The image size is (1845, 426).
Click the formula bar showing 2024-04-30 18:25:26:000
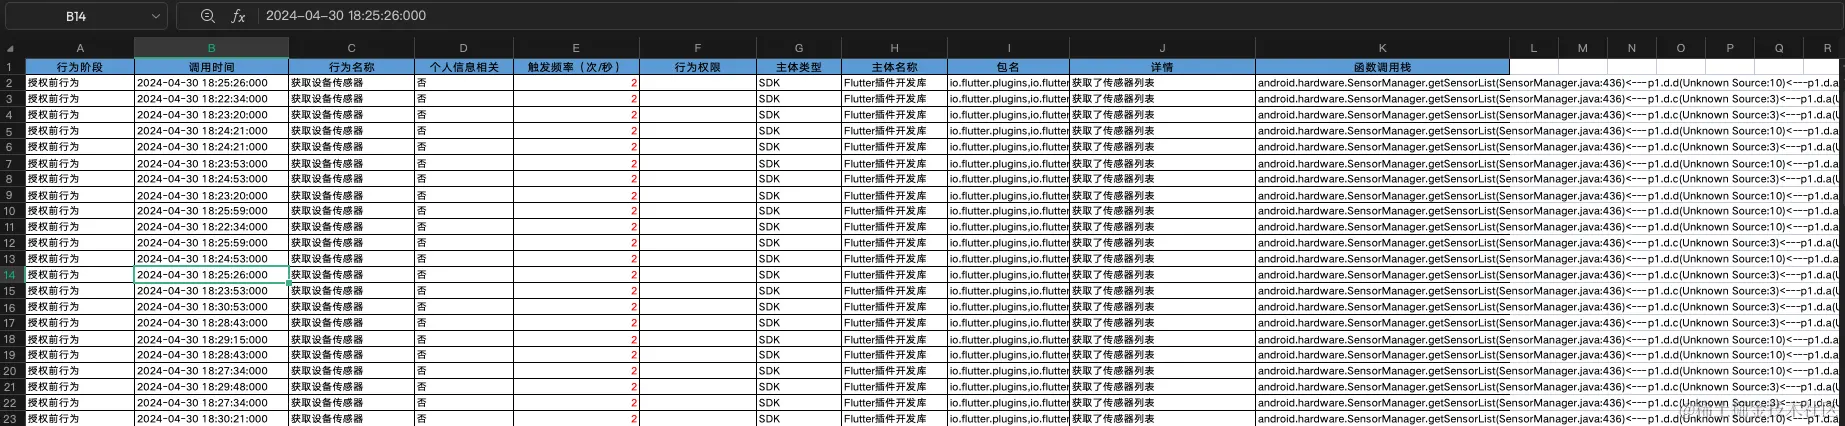(x=1048, y=16)
